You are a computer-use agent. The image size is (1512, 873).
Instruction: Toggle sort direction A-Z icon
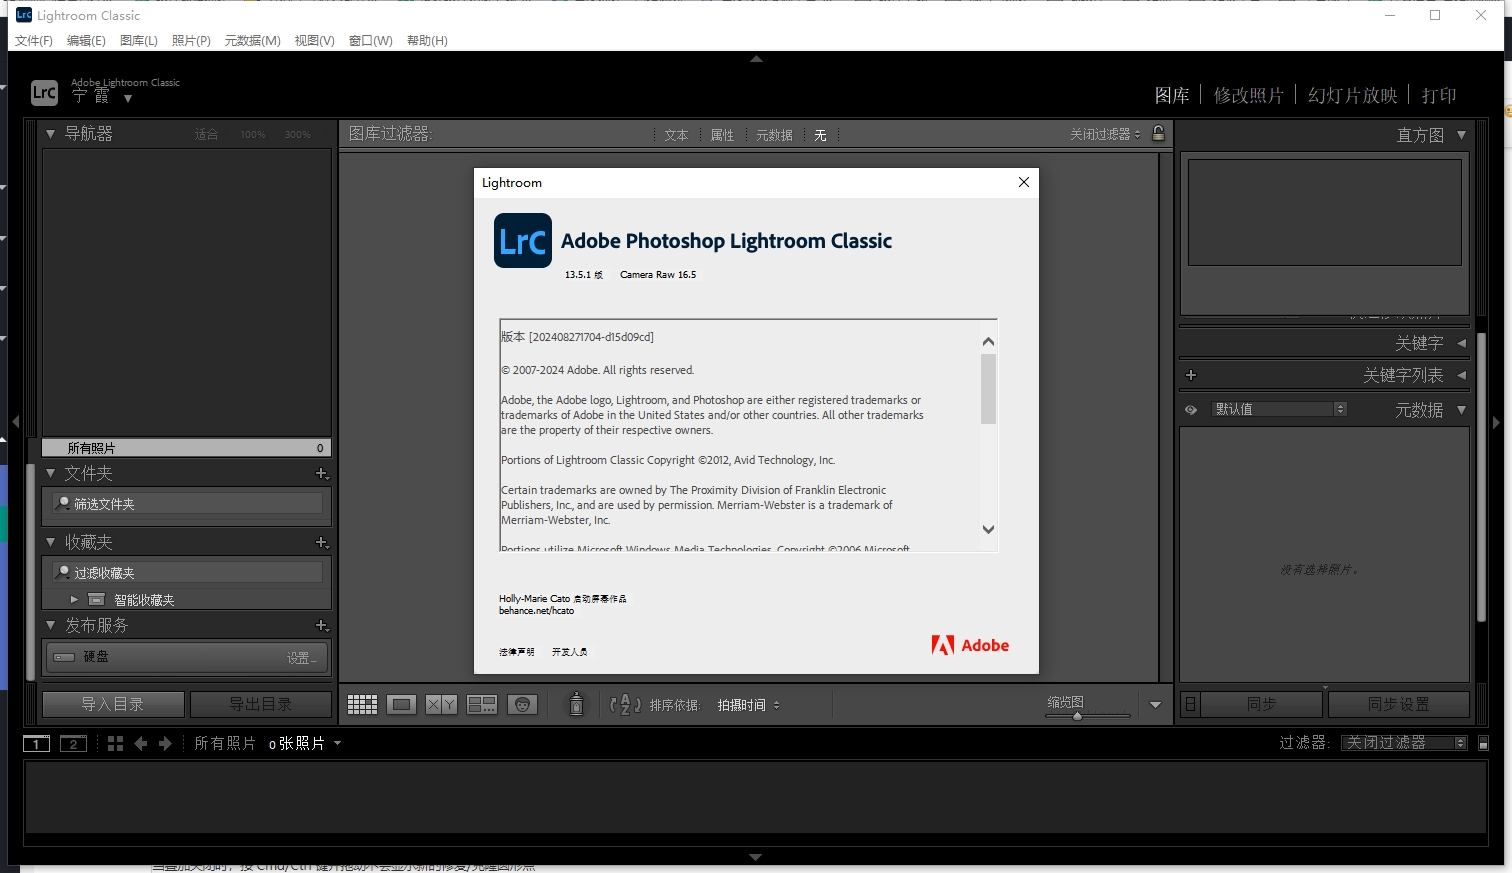tap(625, 705)
